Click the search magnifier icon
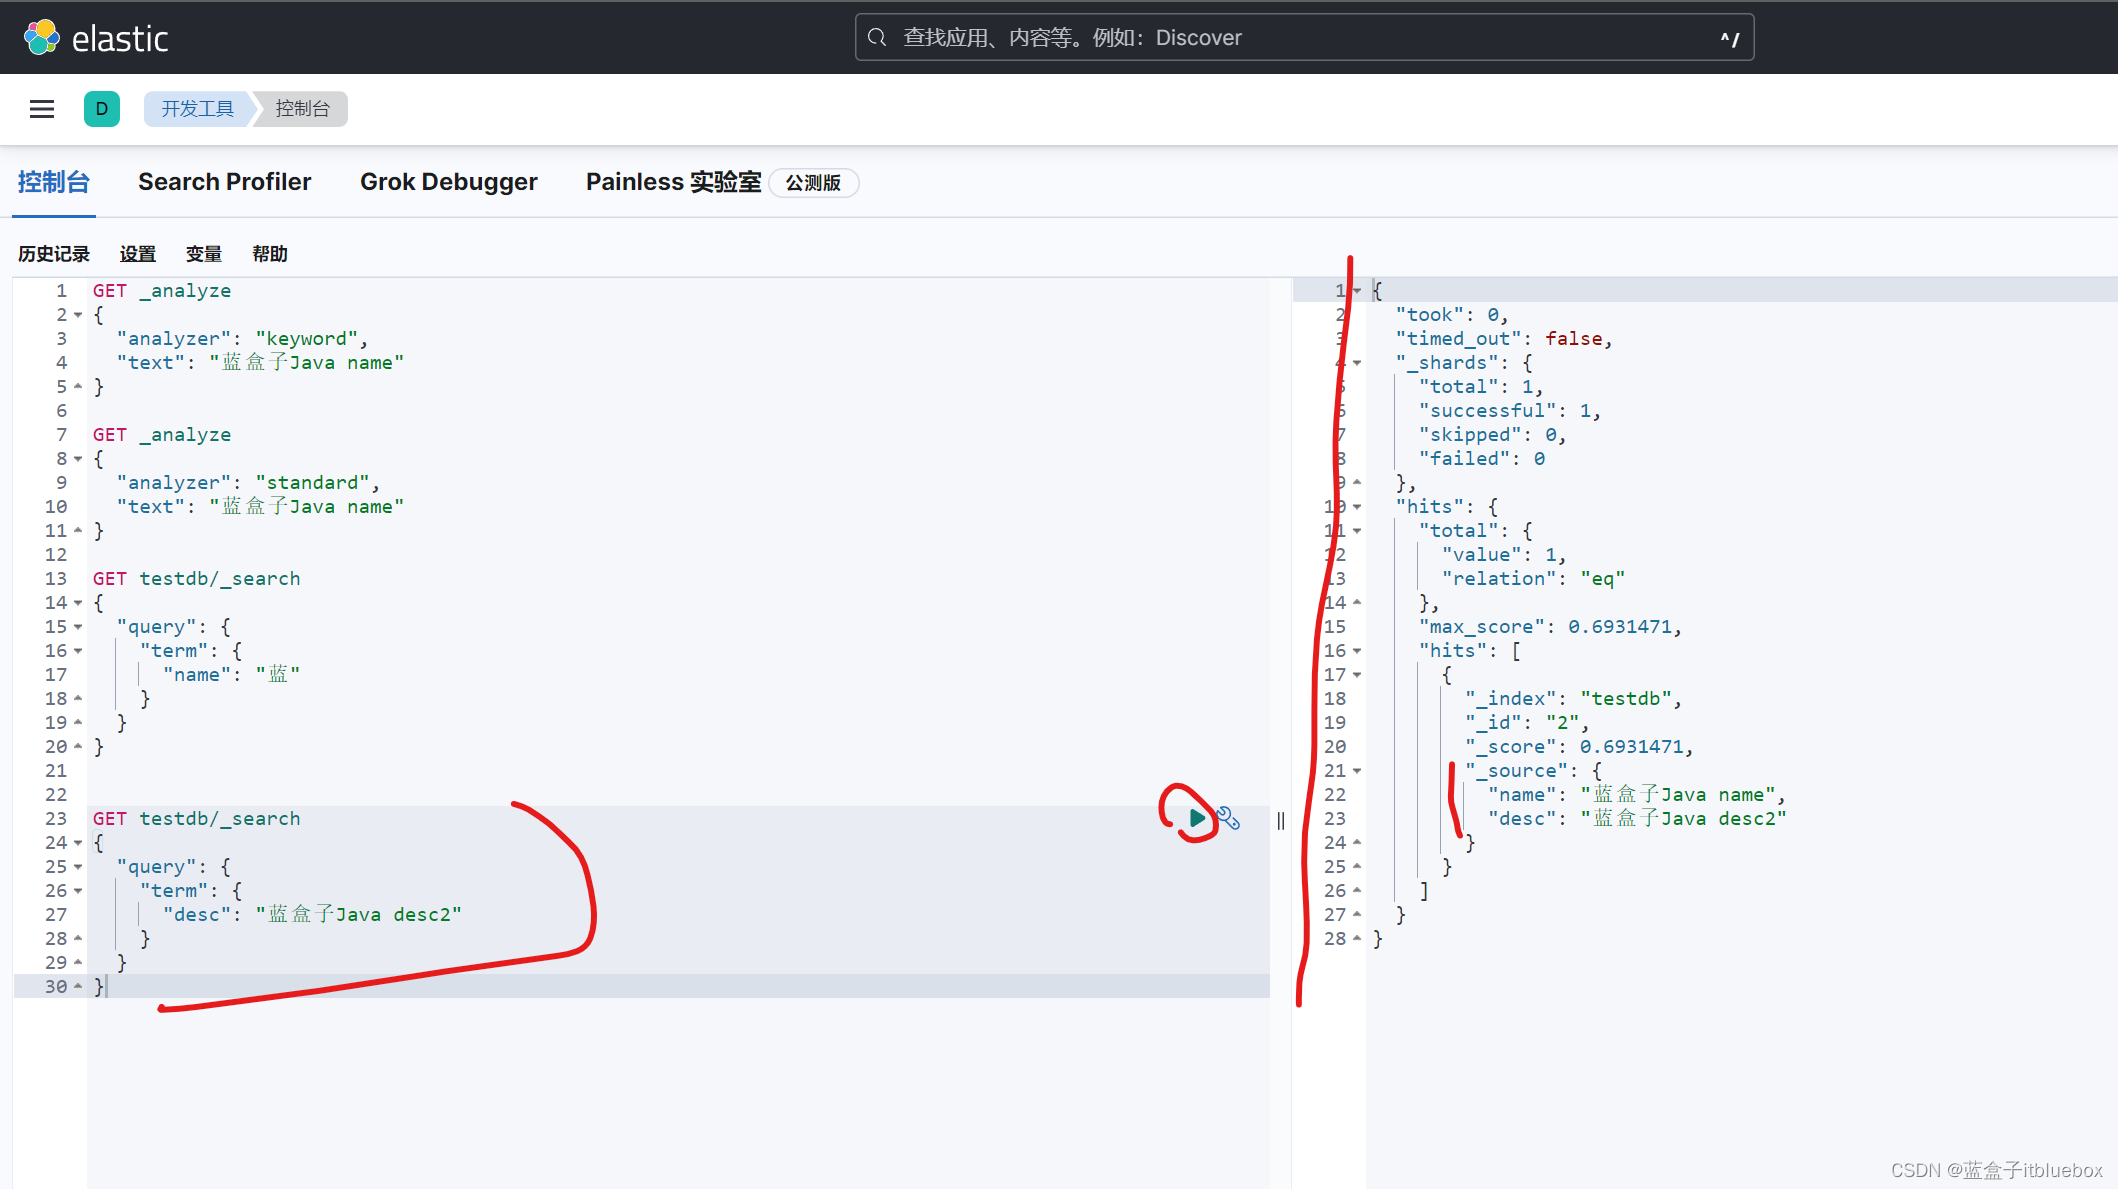 (x=877, y=38)
